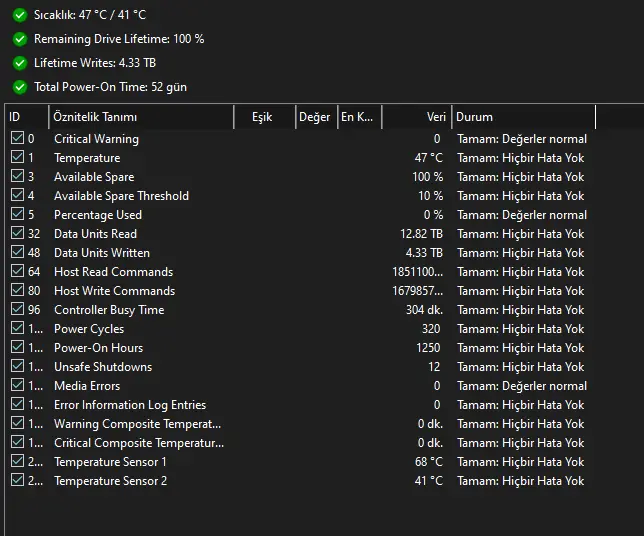This screenshot has height=536, width=644.
Task: Toggle the Temperature Sensor 1 checkbox
Action: point(17,460)
